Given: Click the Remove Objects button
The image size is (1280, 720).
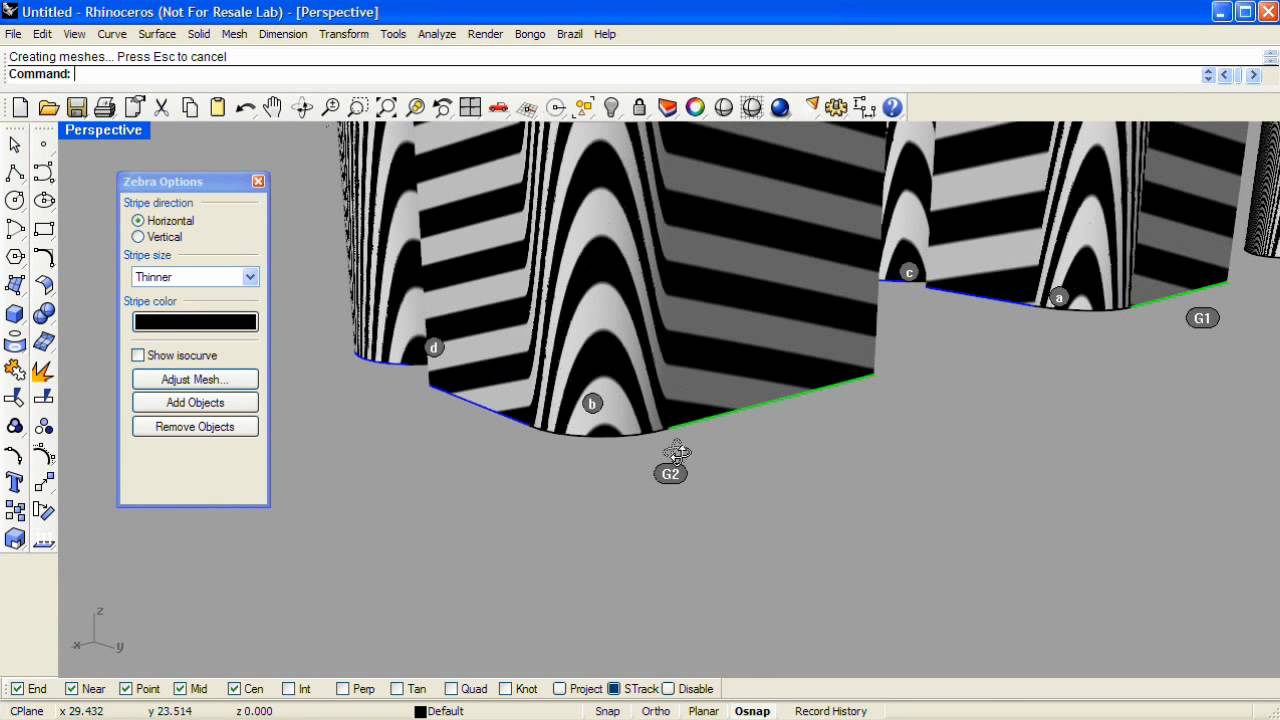Looking at the screenshot, I should click(x=195, y=427).
